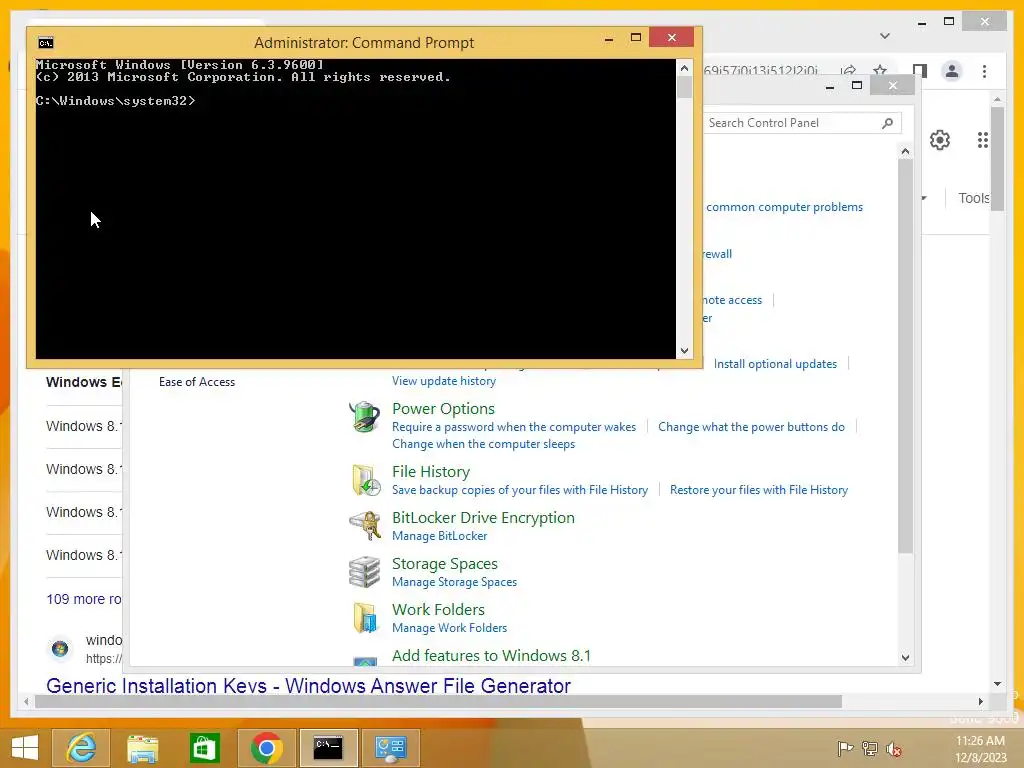The image size is (1024, 768).
Task: Click the BitLocker Drive Encryption keys icon
Action: coord(365,526)
